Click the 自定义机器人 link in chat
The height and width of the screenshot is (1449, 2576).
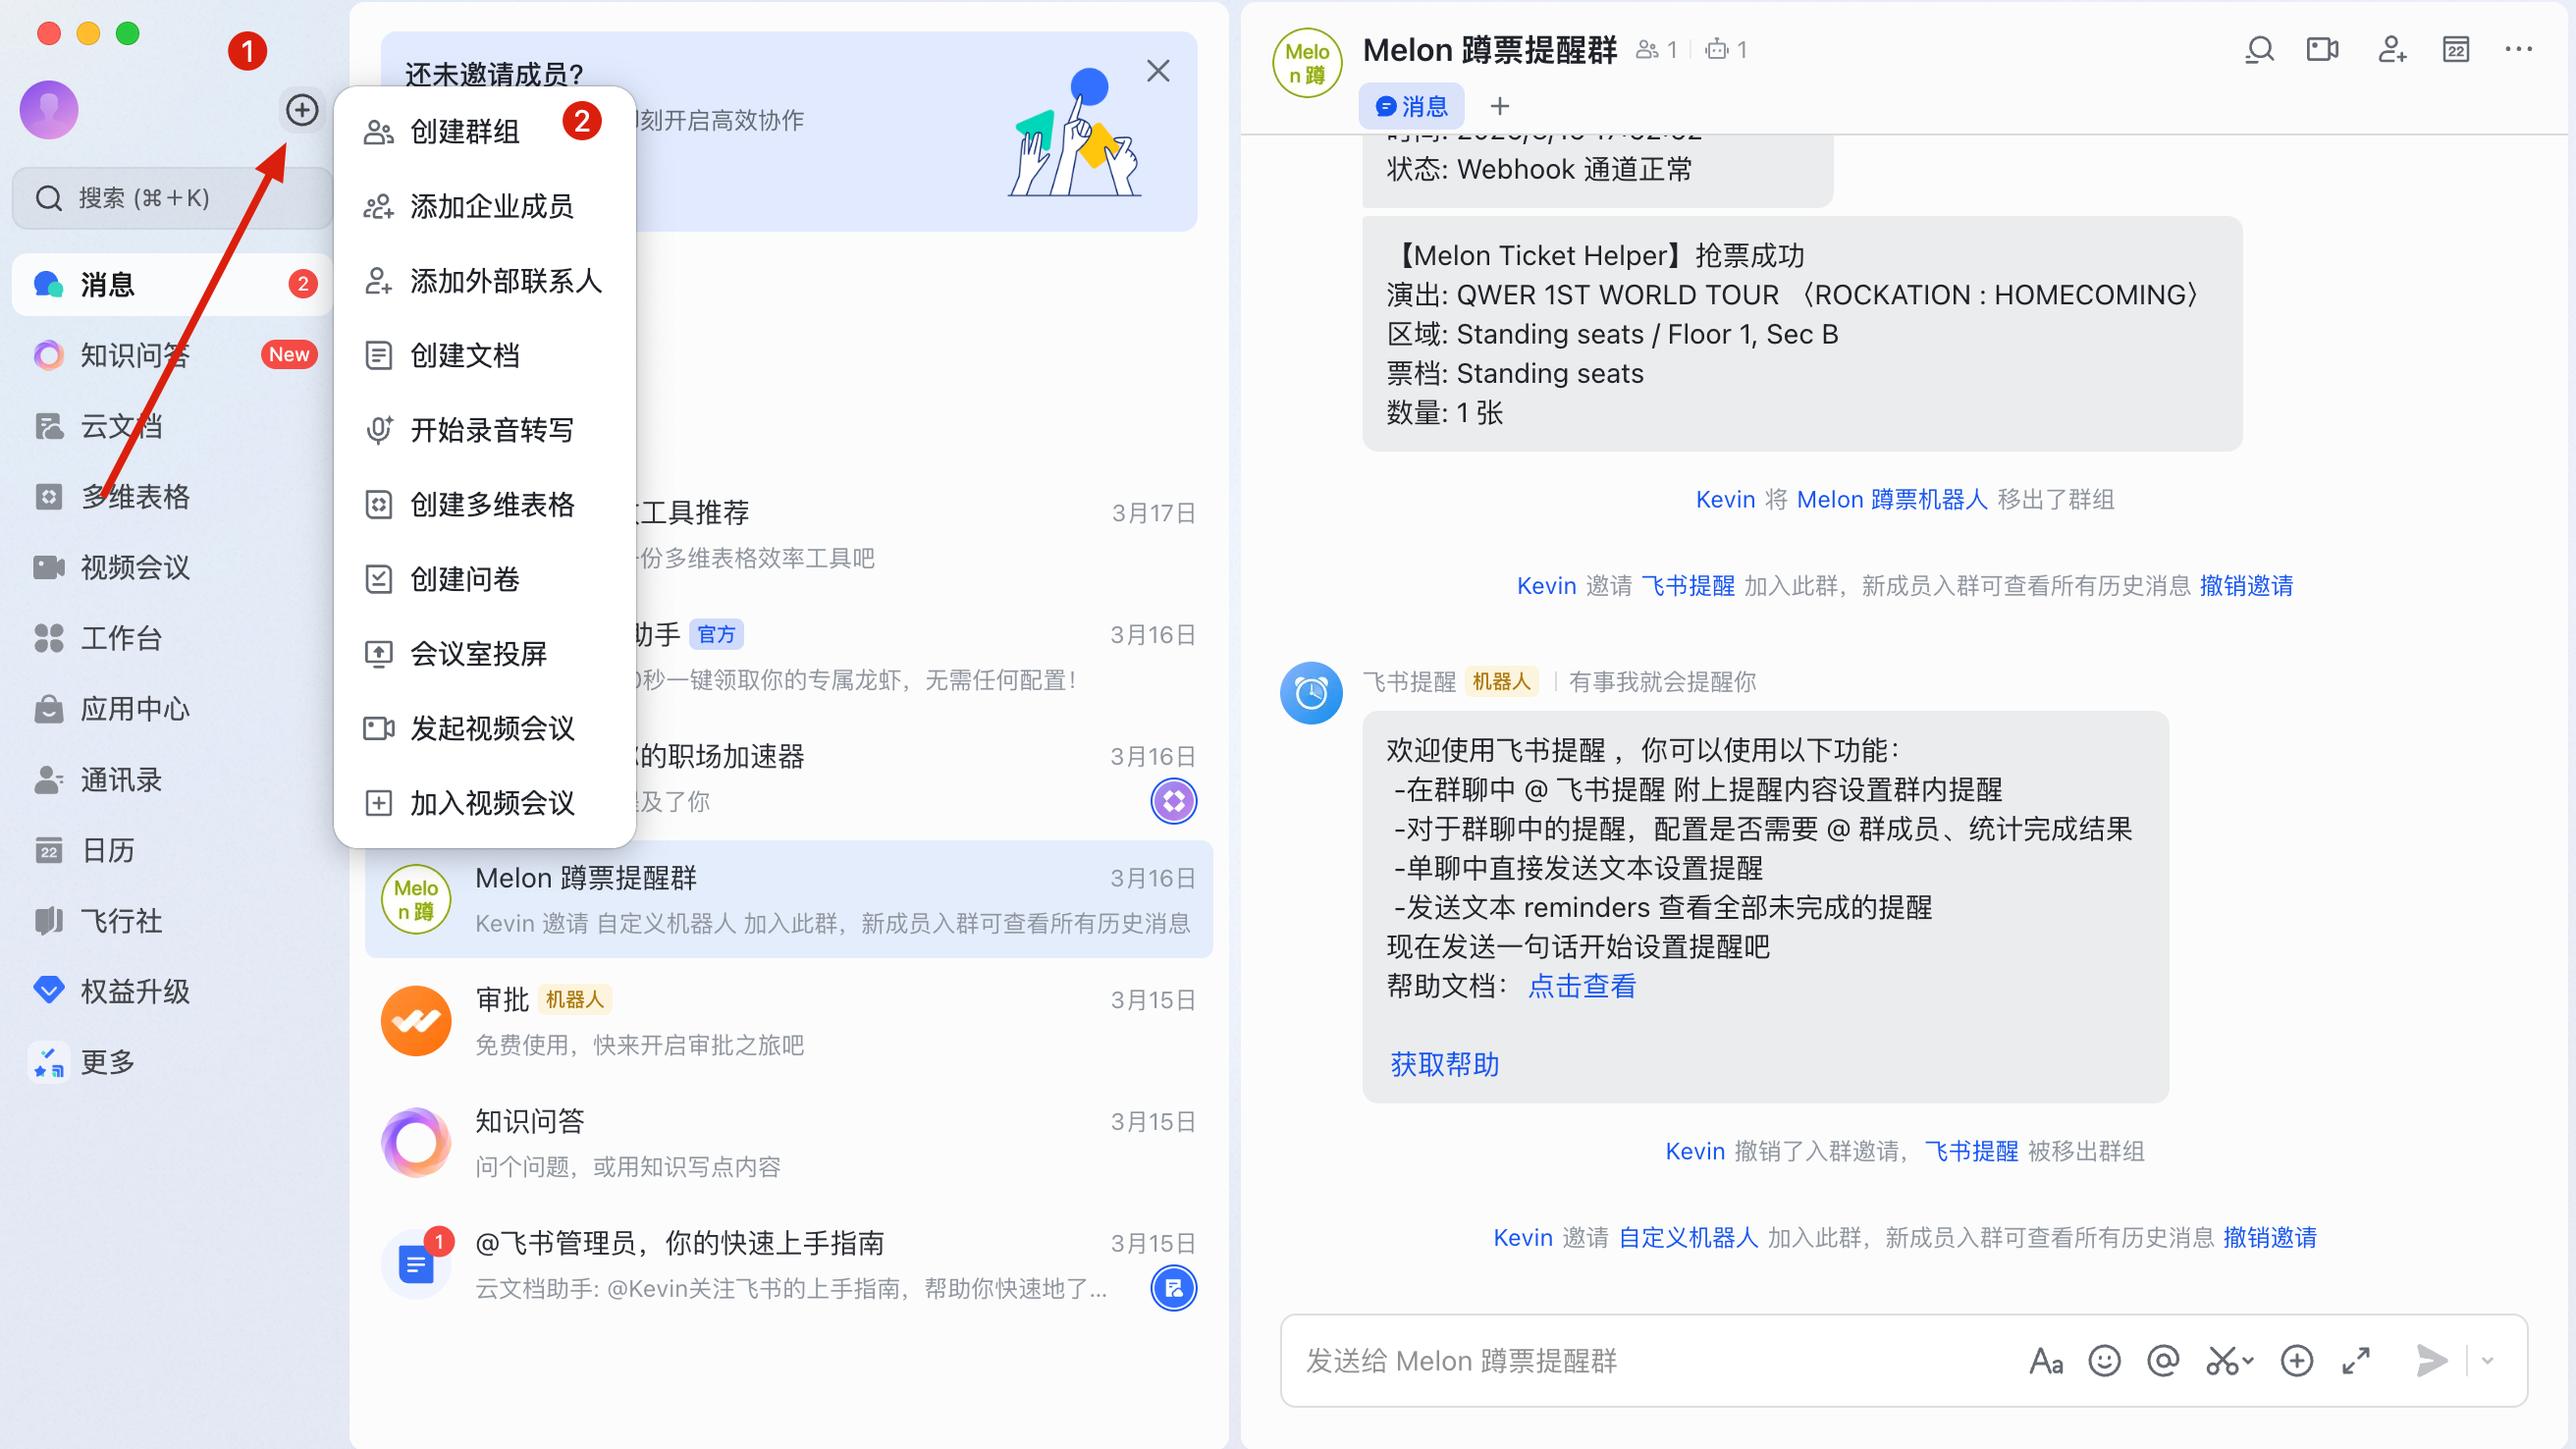coord(1688,1238)
